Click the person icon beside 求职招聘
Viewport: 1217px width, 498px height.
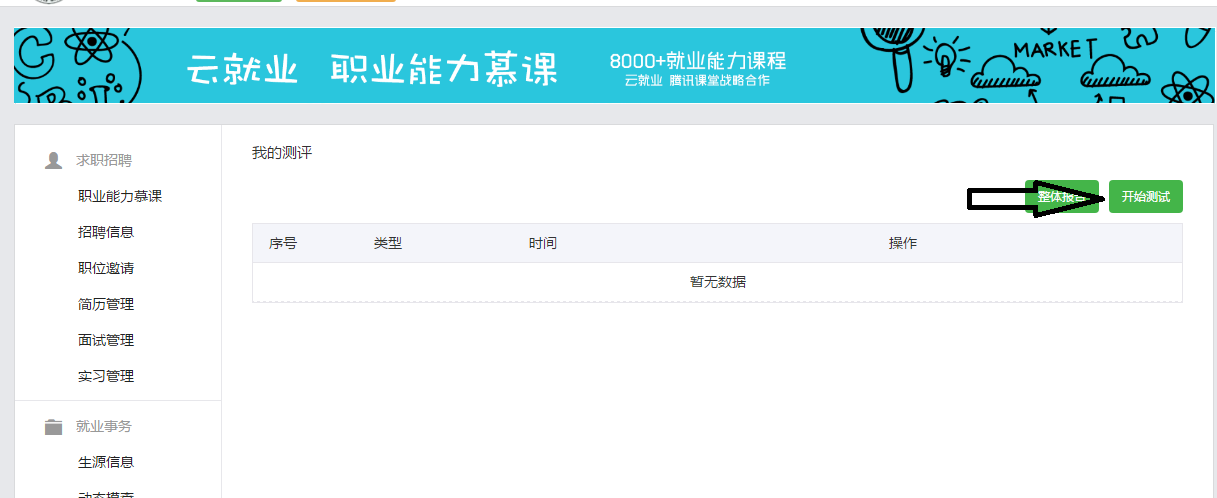coord(54,160)
